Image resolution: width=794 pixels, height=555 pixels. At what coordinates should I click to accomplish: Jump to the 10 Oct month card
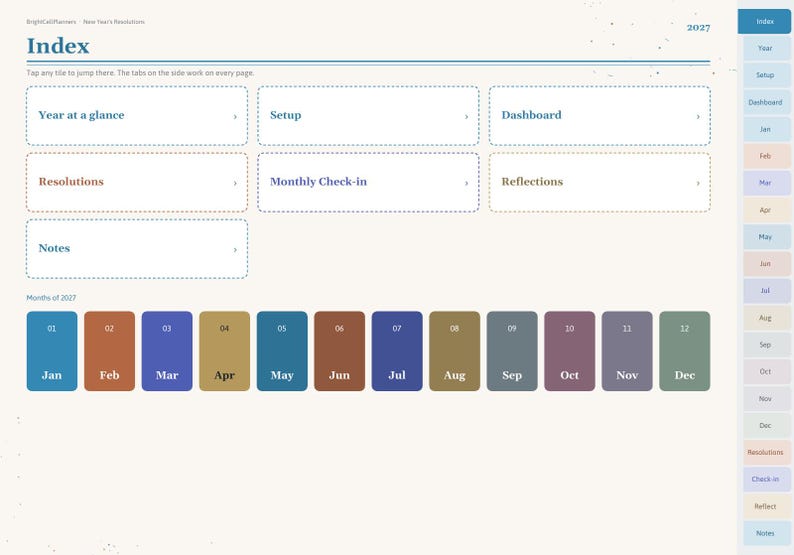coord(570,351)
